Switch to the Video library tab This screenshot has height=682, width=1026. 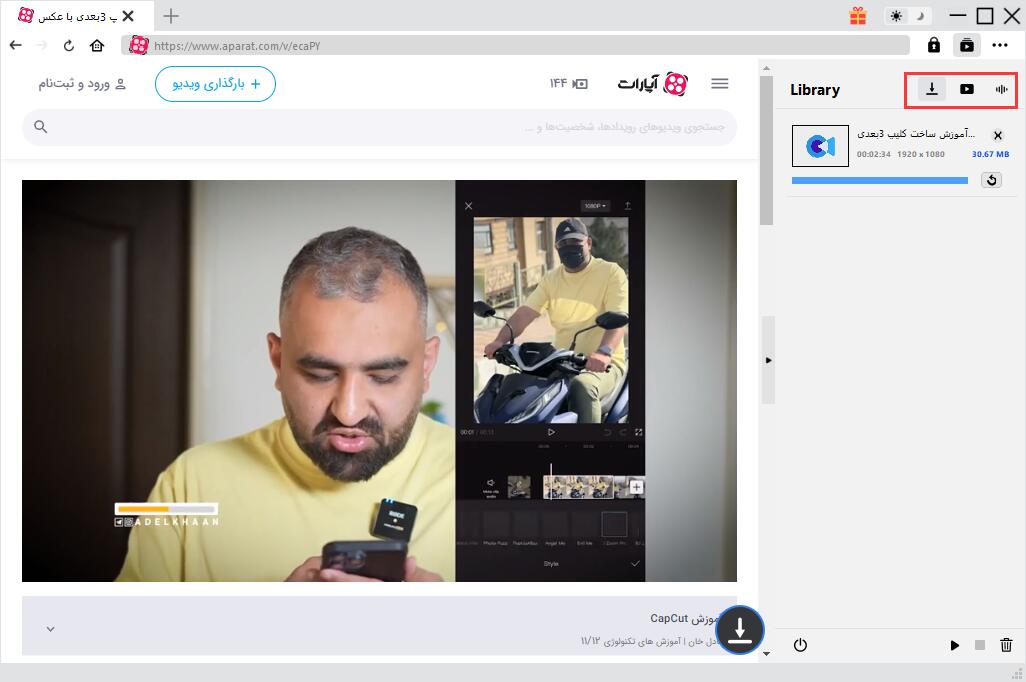coord(966,89)
